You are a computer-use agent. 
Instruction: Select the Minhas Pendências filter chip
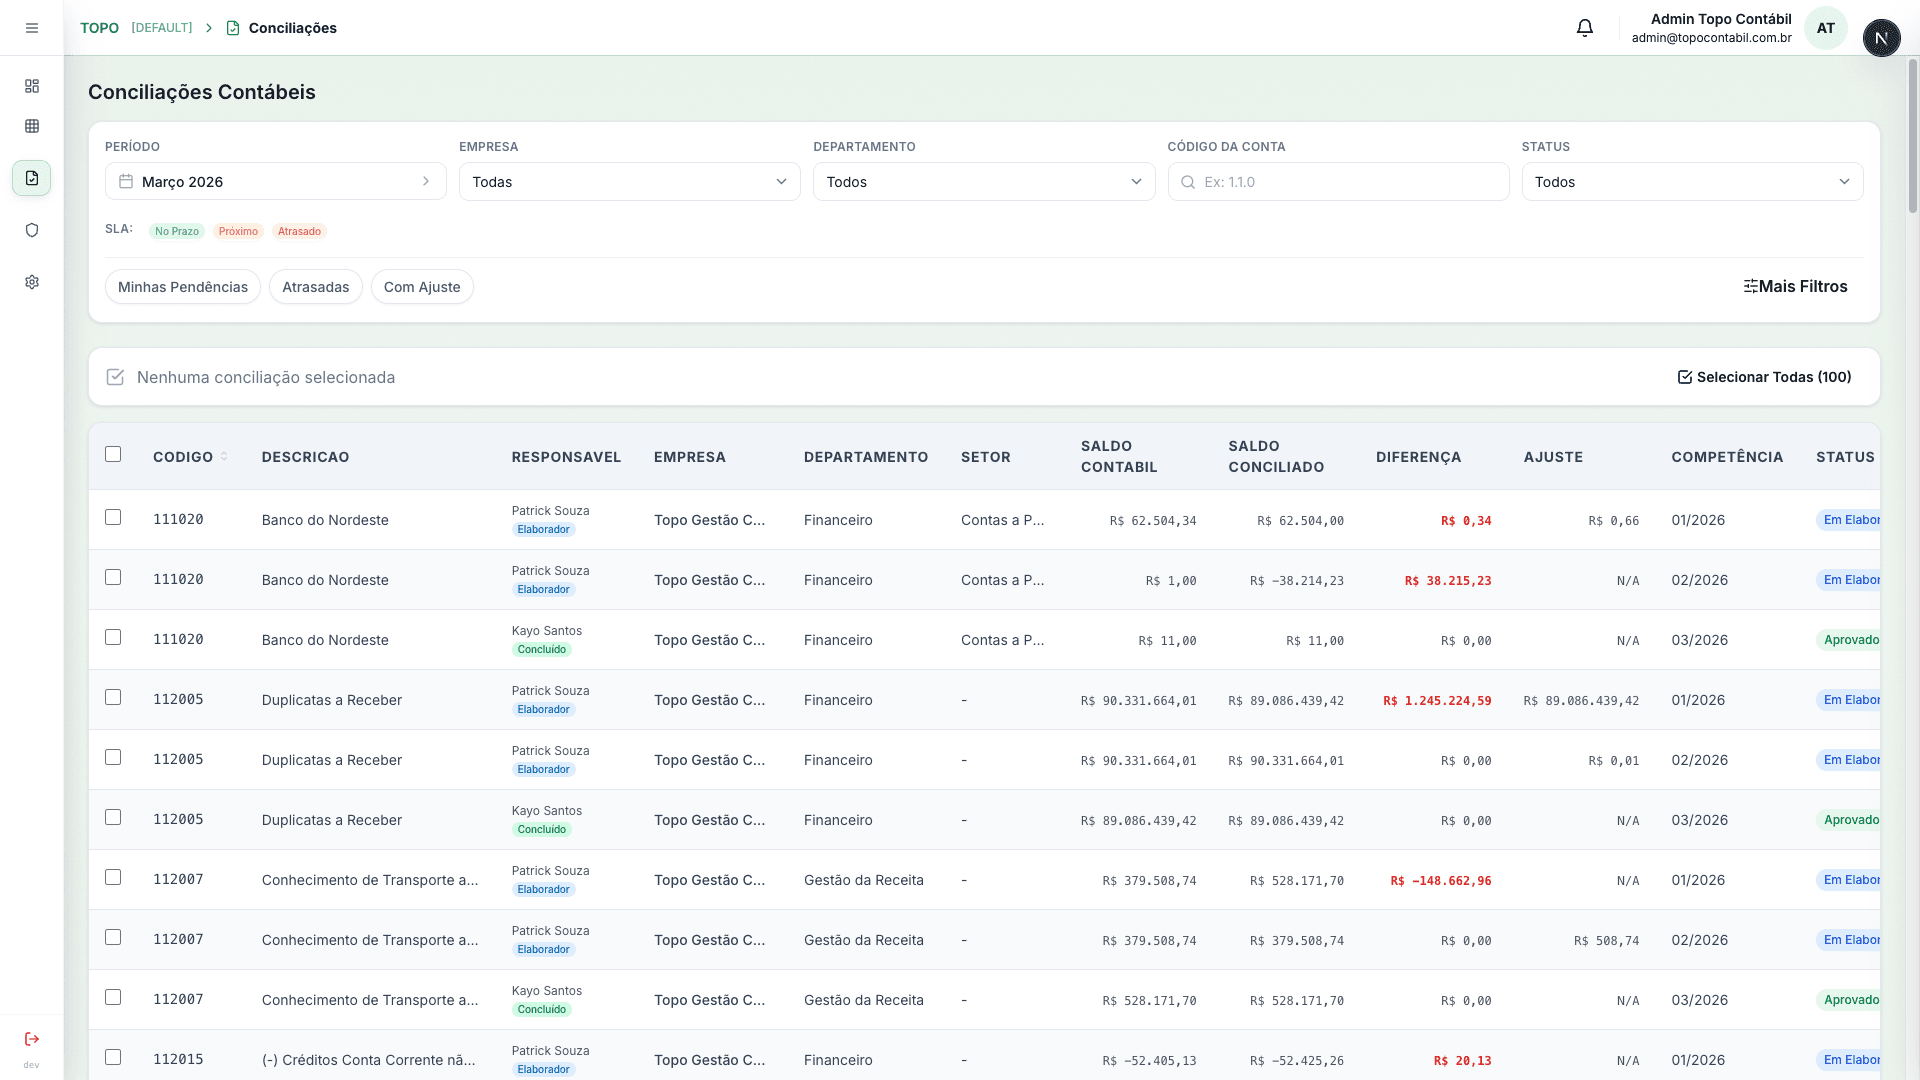click(x=183, y=287)
